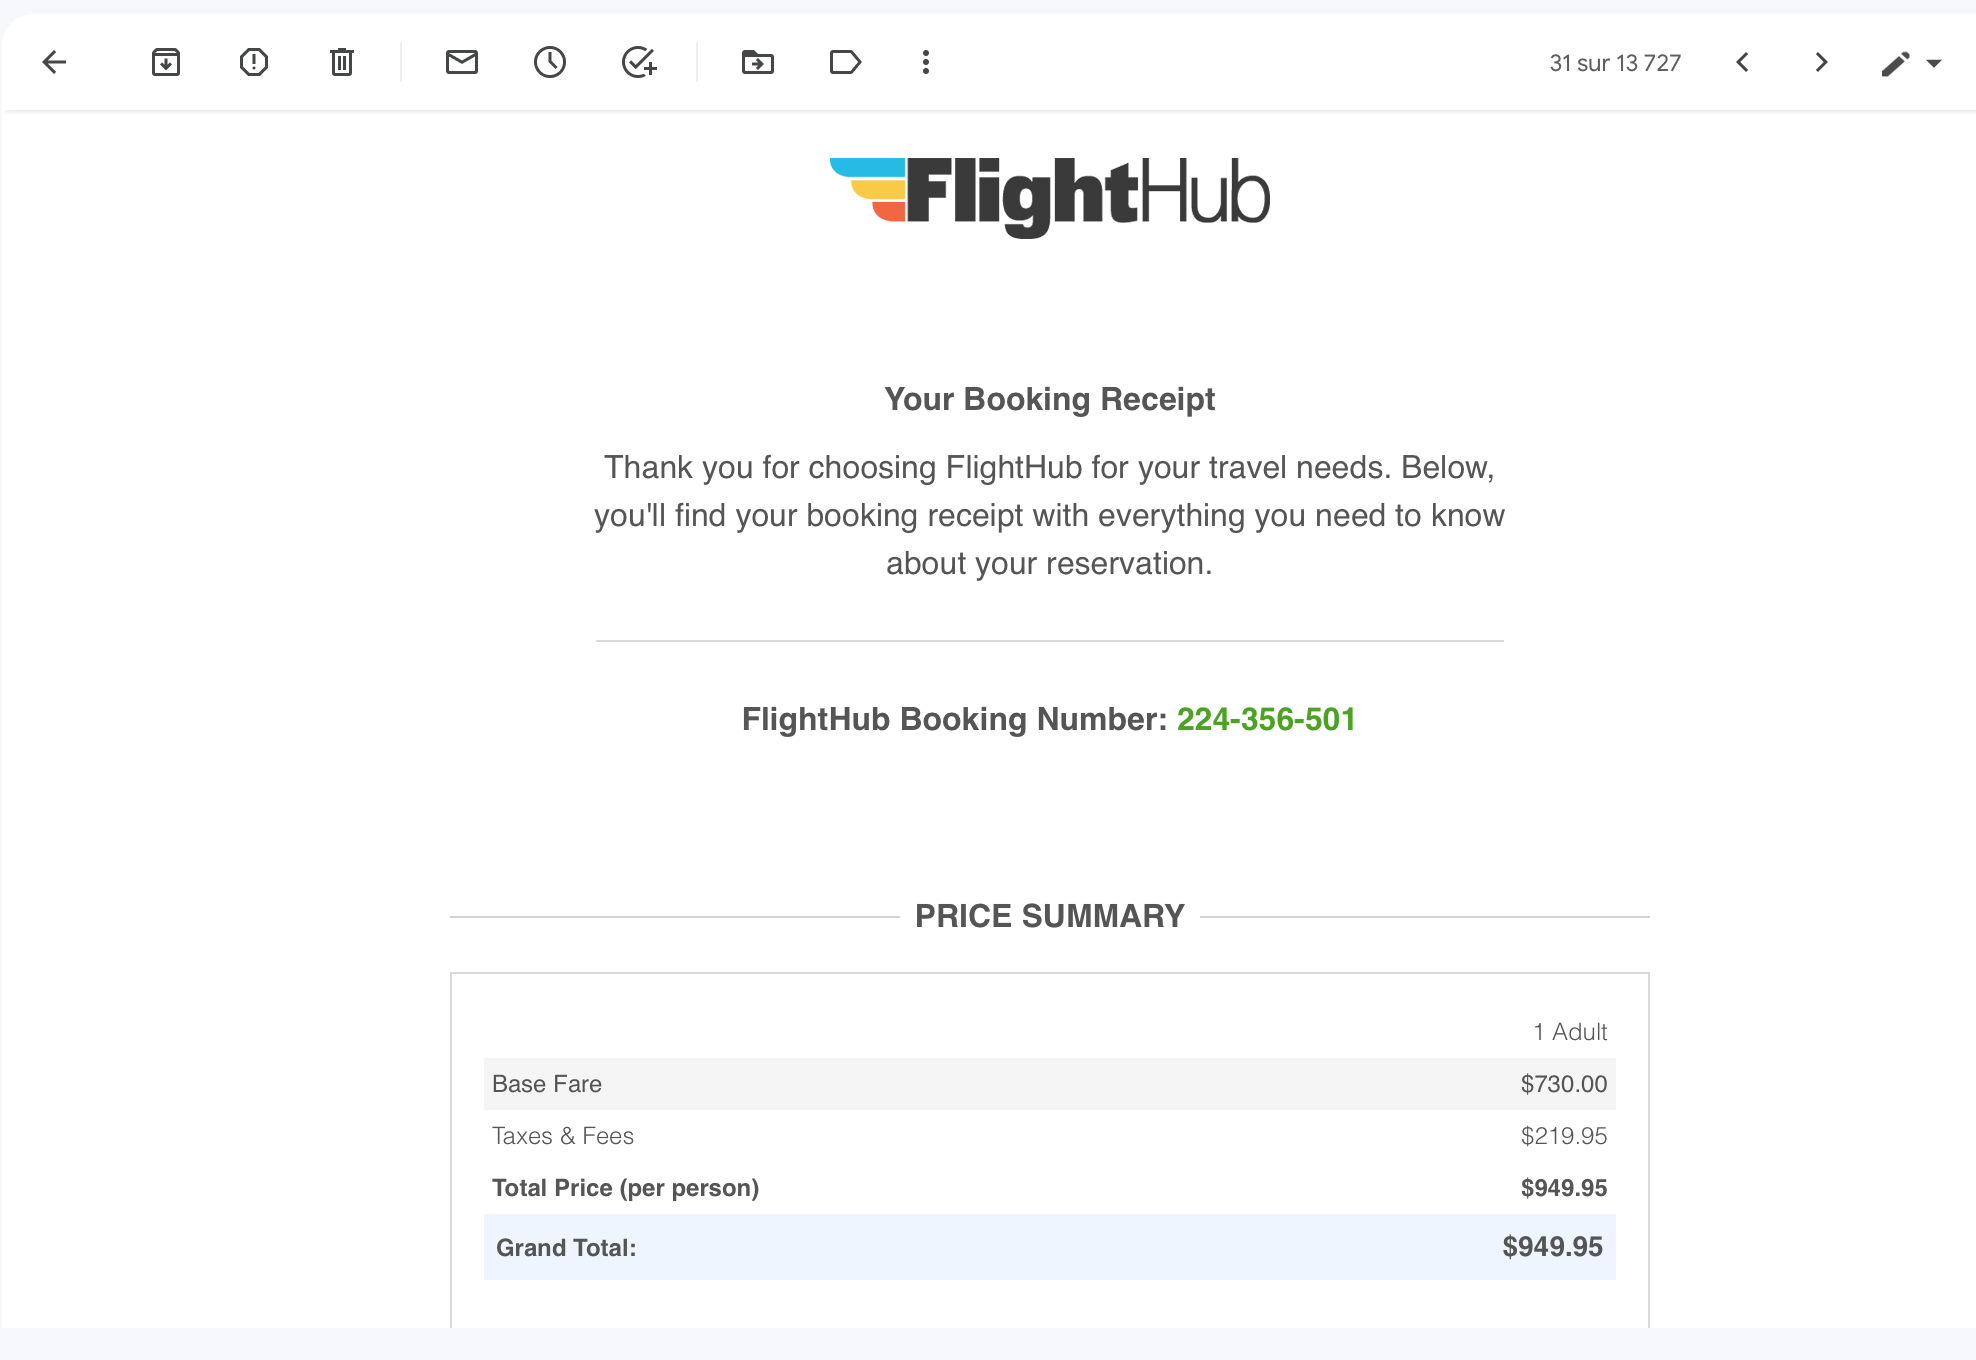Viewport: 1976px width, 1360px height.
Task: Mark the email as unread
Action: coord(462,63)
